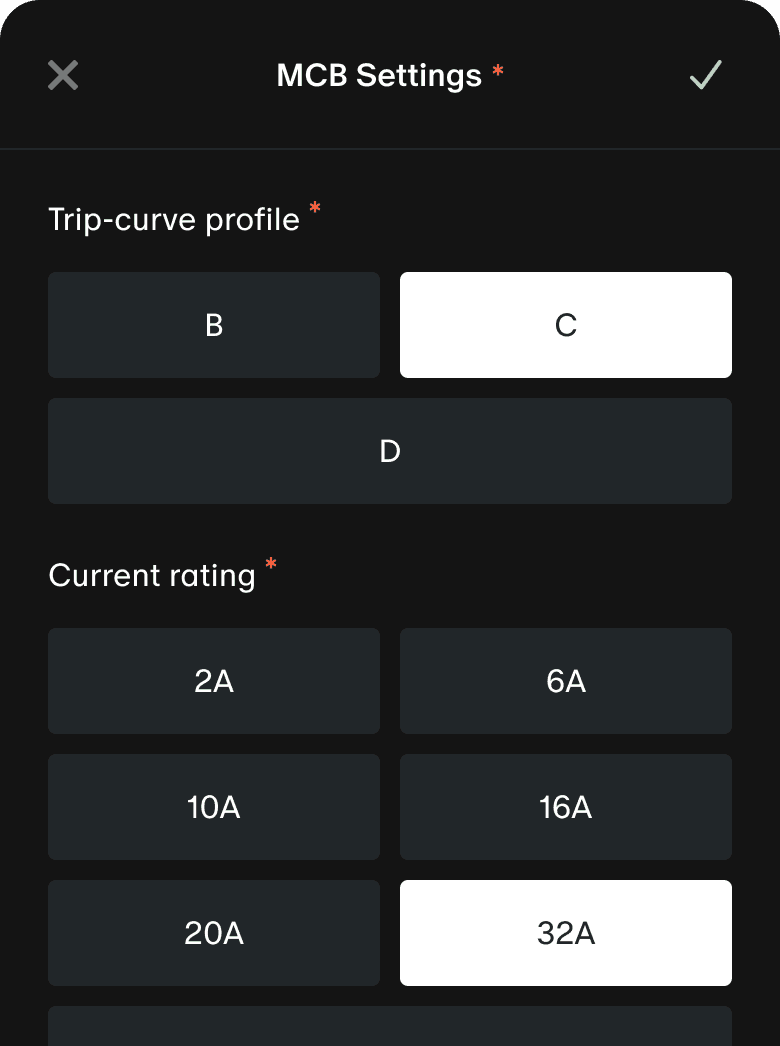Choose the 10A rating option
This screenshot has height=1046, width=780.
point(214,807)
